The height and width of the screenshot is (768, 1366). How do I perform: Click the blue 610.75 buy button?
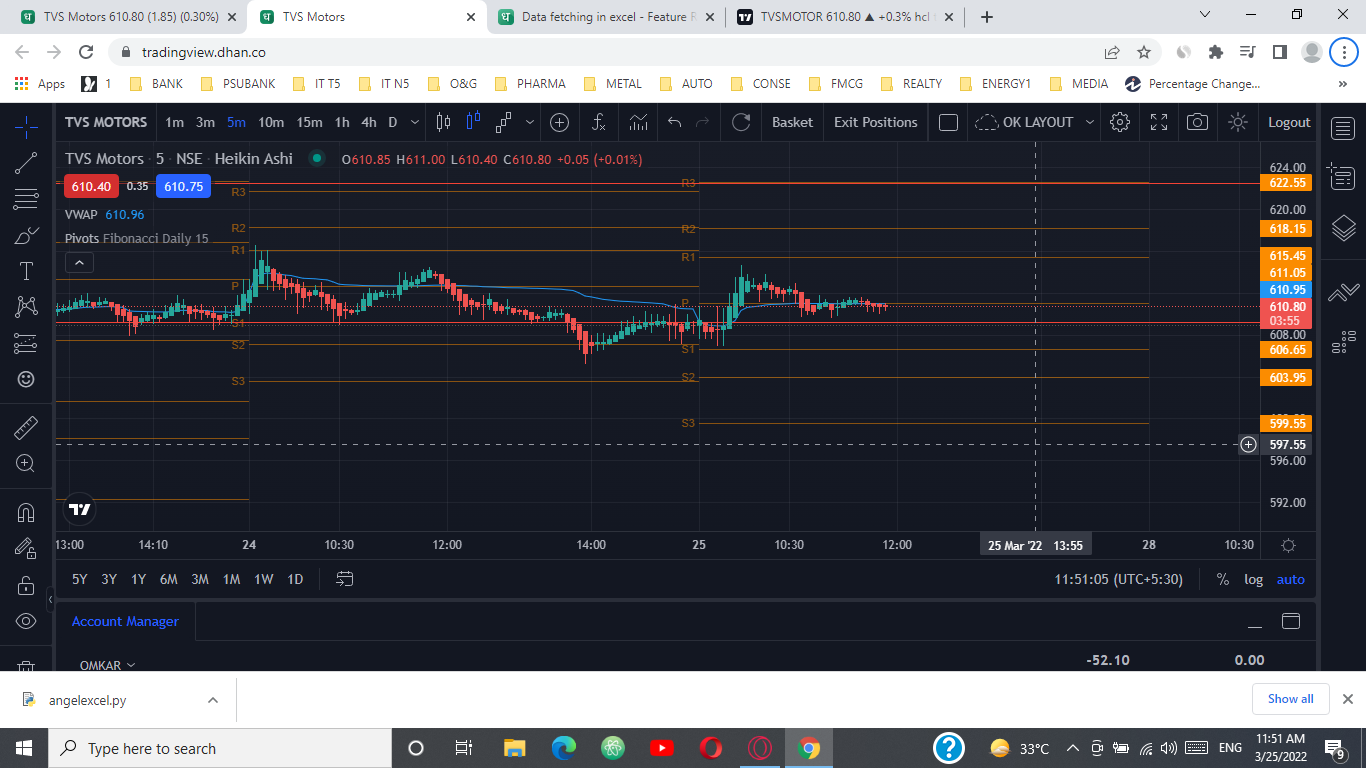coord(183,186)
